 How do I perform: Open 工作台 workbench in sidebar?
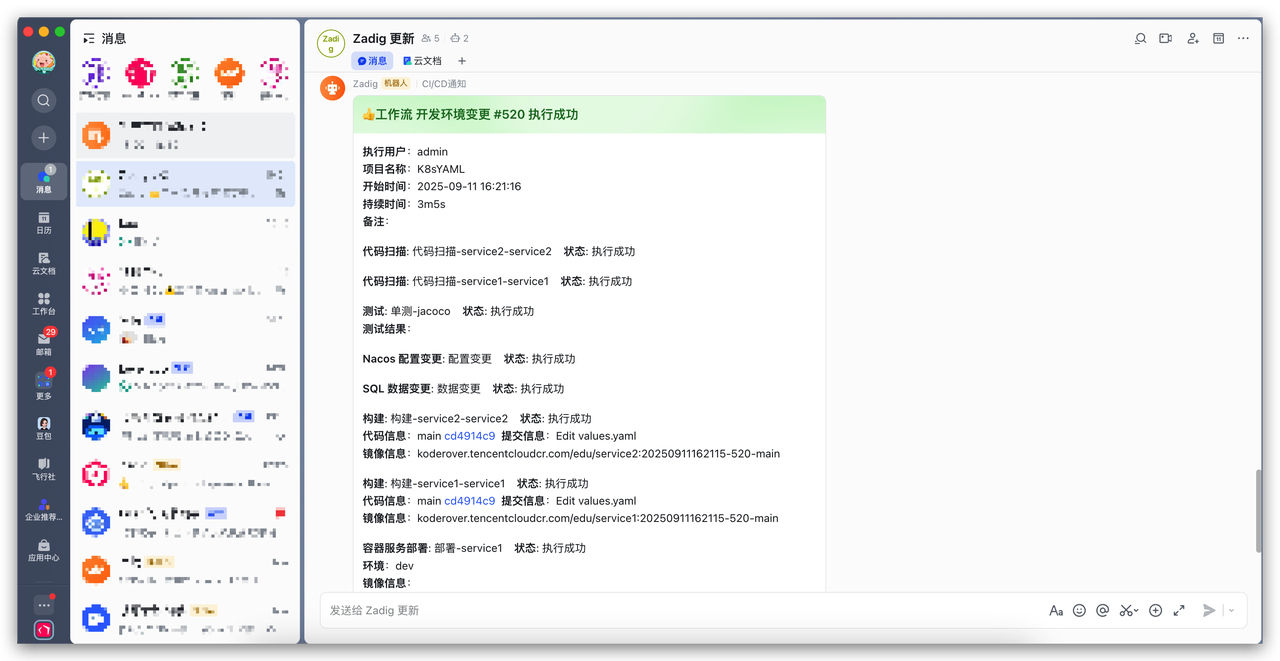coord(43,304)
